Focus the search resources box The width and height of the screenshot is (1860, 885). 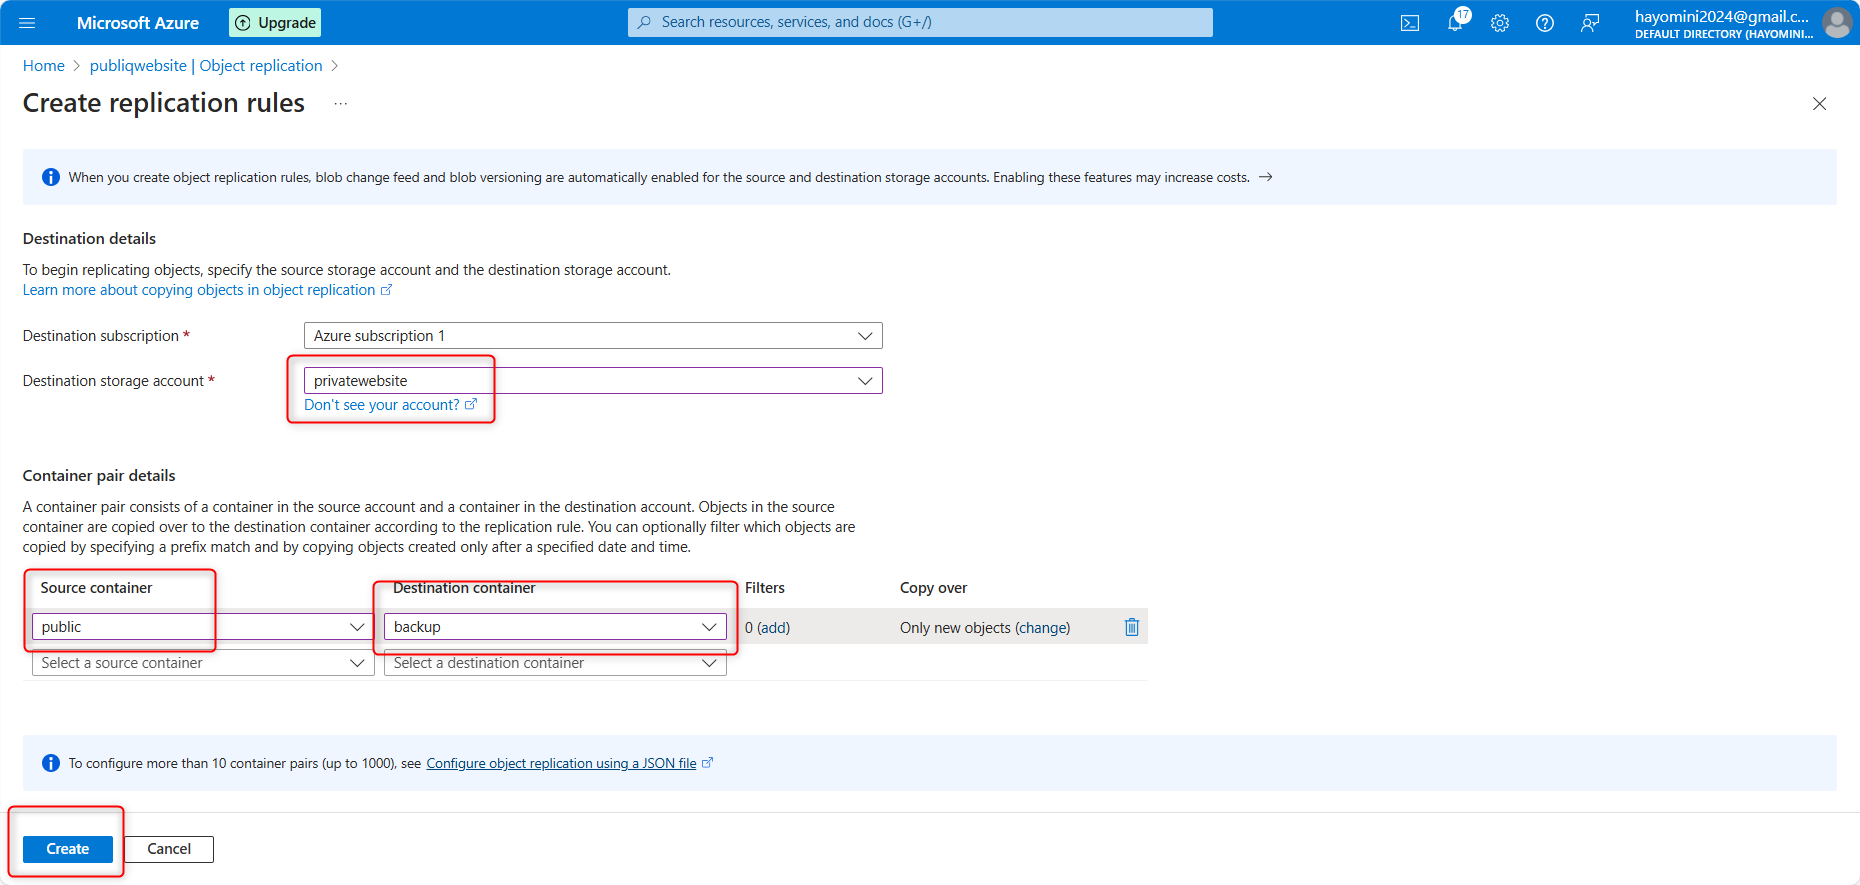point(920,22)
